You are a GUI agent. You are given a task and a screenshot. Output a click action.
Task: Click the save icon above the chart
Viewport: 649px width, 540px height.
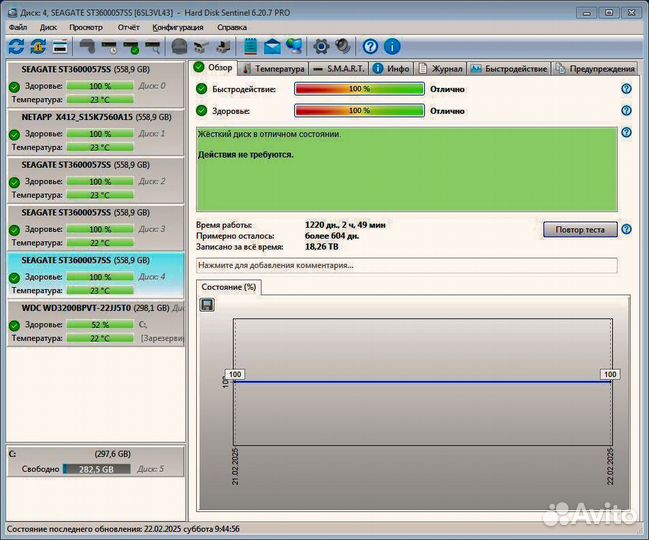[x=207, y=304]
